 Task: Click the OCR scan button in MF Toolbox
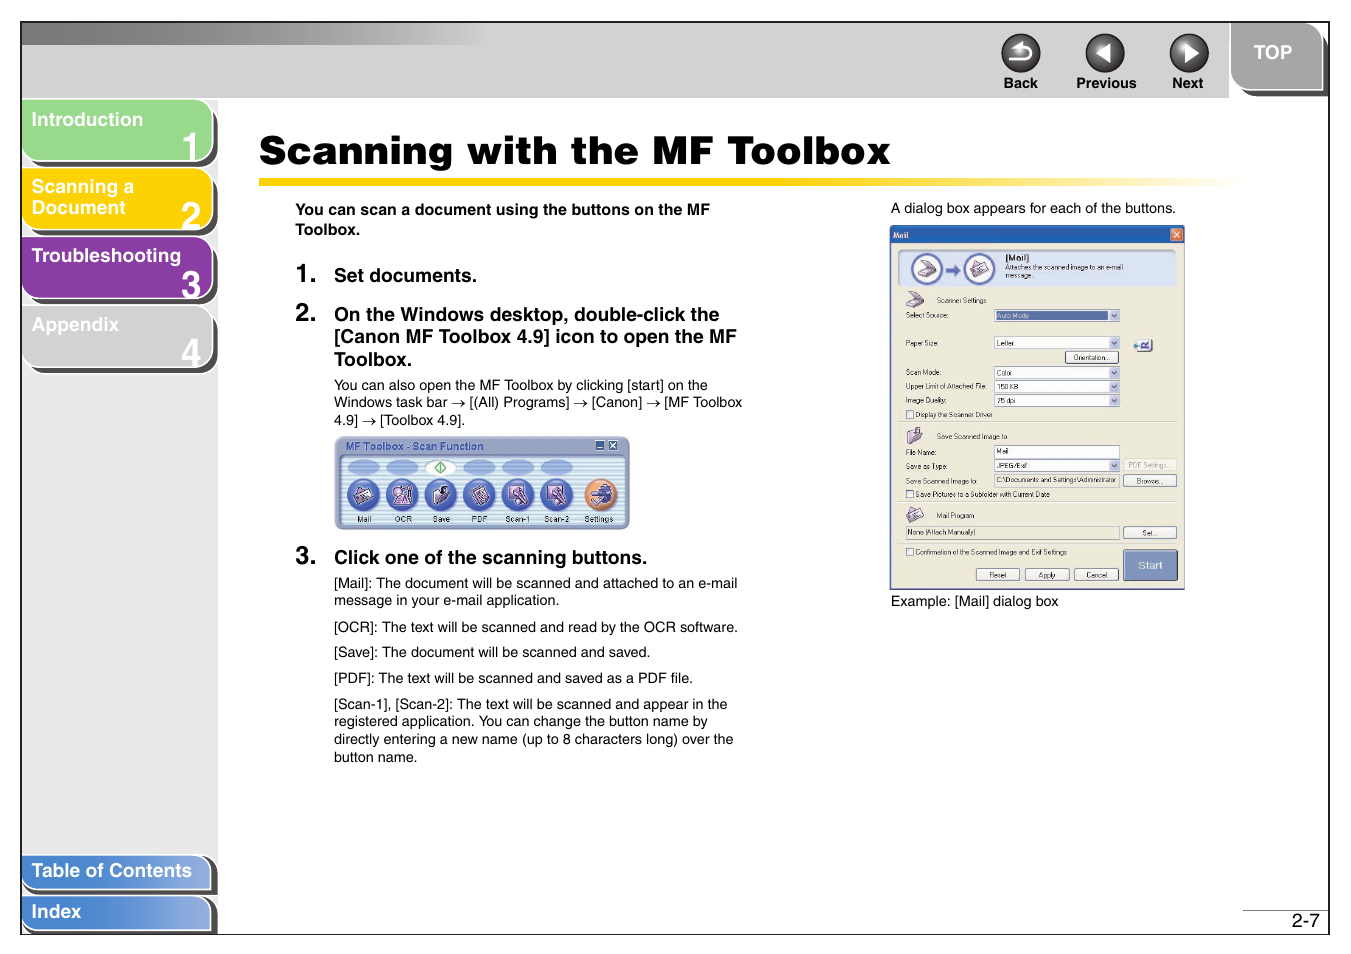pyautogui.click(x=403, y=494)
